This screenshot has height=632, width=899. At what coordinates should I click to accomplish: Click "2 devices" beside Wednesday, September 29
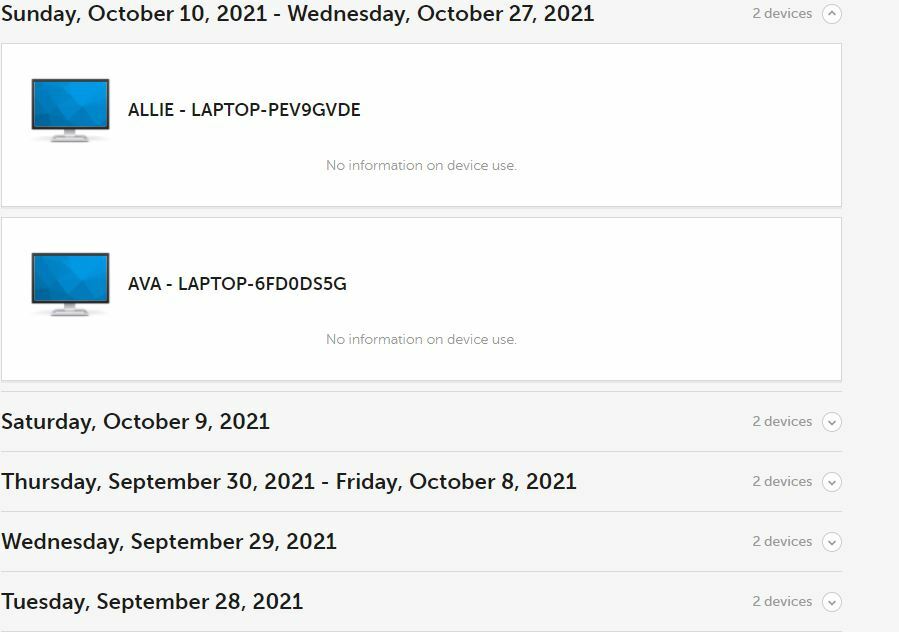(782, 542)
